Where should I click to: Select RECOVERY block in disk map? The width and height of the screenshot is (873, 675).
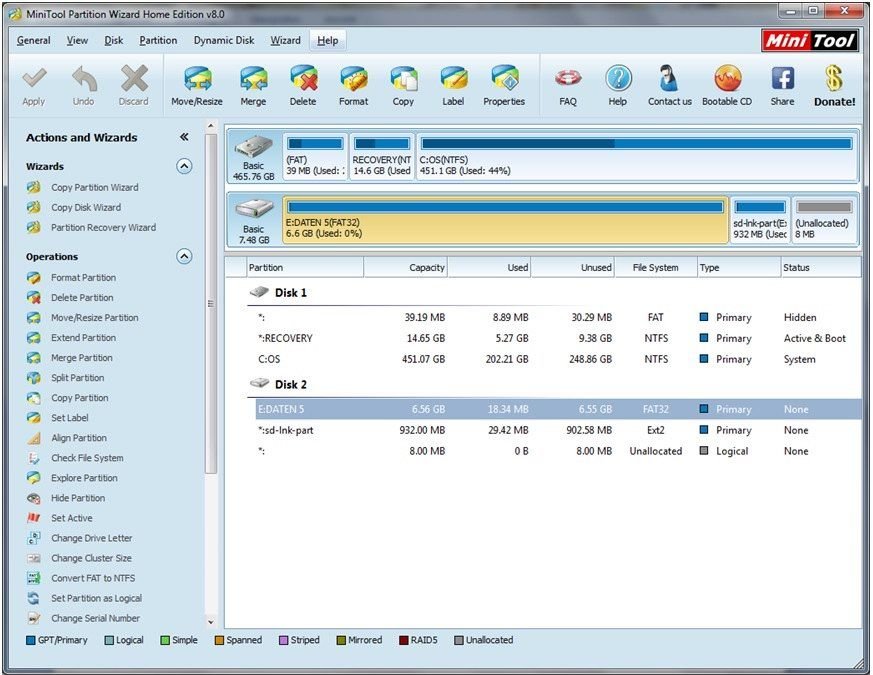382,156
